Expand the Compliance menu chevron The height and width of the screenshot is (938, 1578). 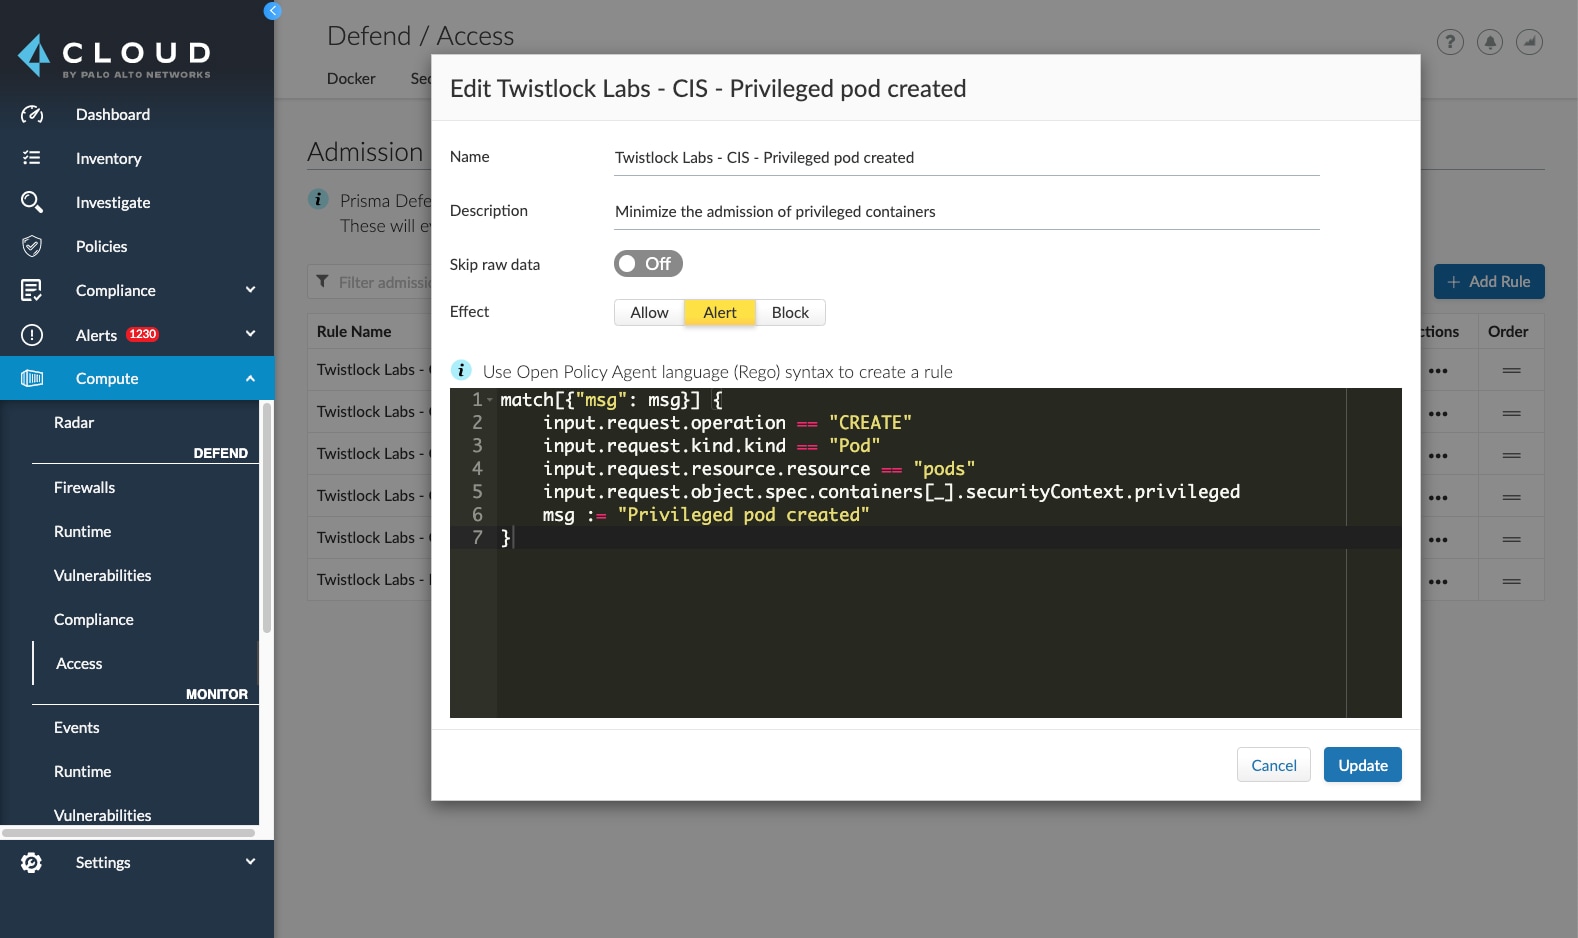(x=250, y=290)
